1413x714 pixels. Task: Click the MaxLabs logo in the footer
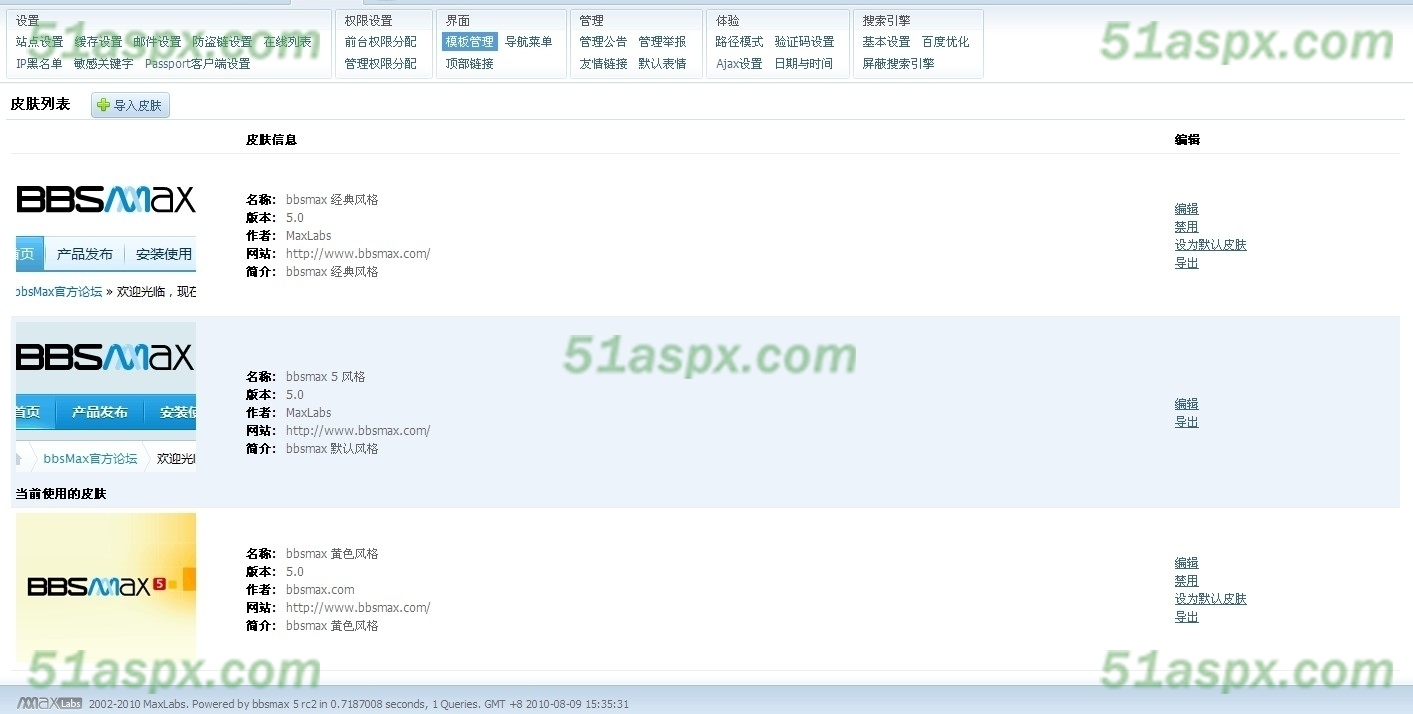tap(49, 703)
